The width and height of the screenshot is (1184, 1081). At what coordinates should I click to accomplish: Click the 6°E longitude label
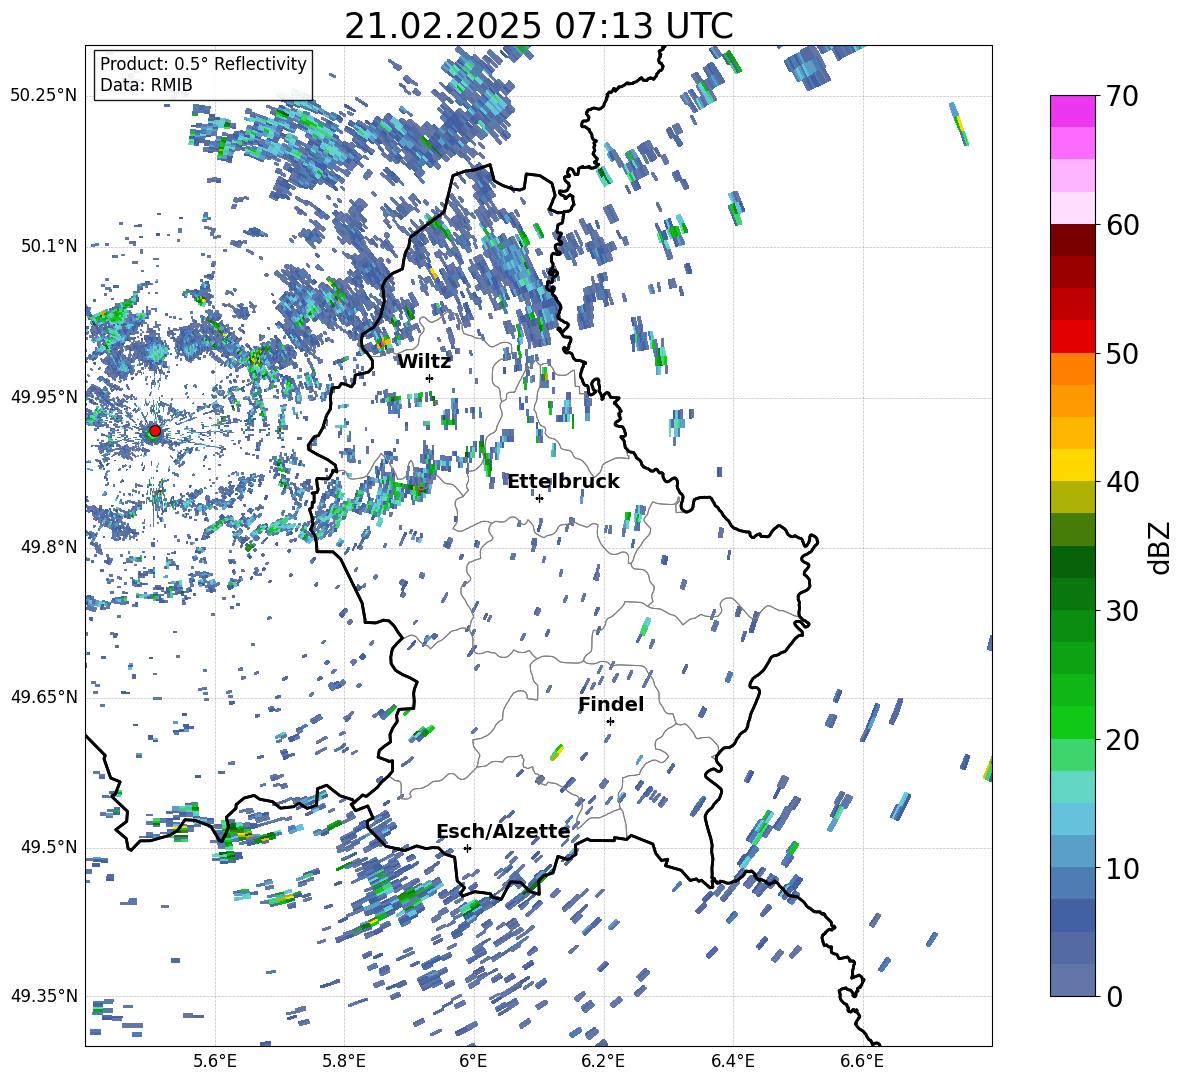473,1062
